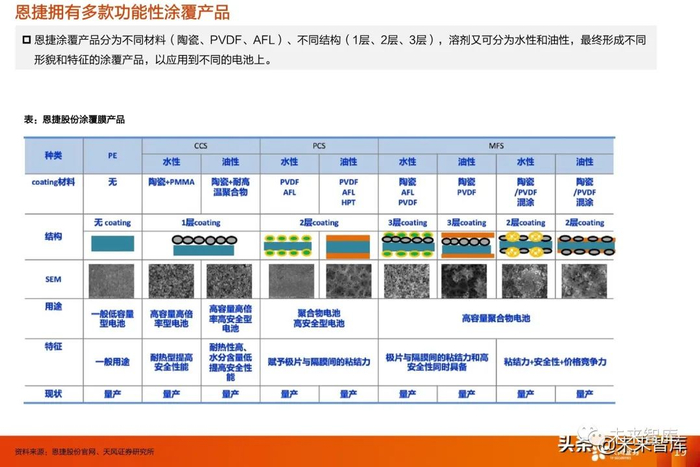
Task: Select the 特征 row label
Action: coord(53,346)
